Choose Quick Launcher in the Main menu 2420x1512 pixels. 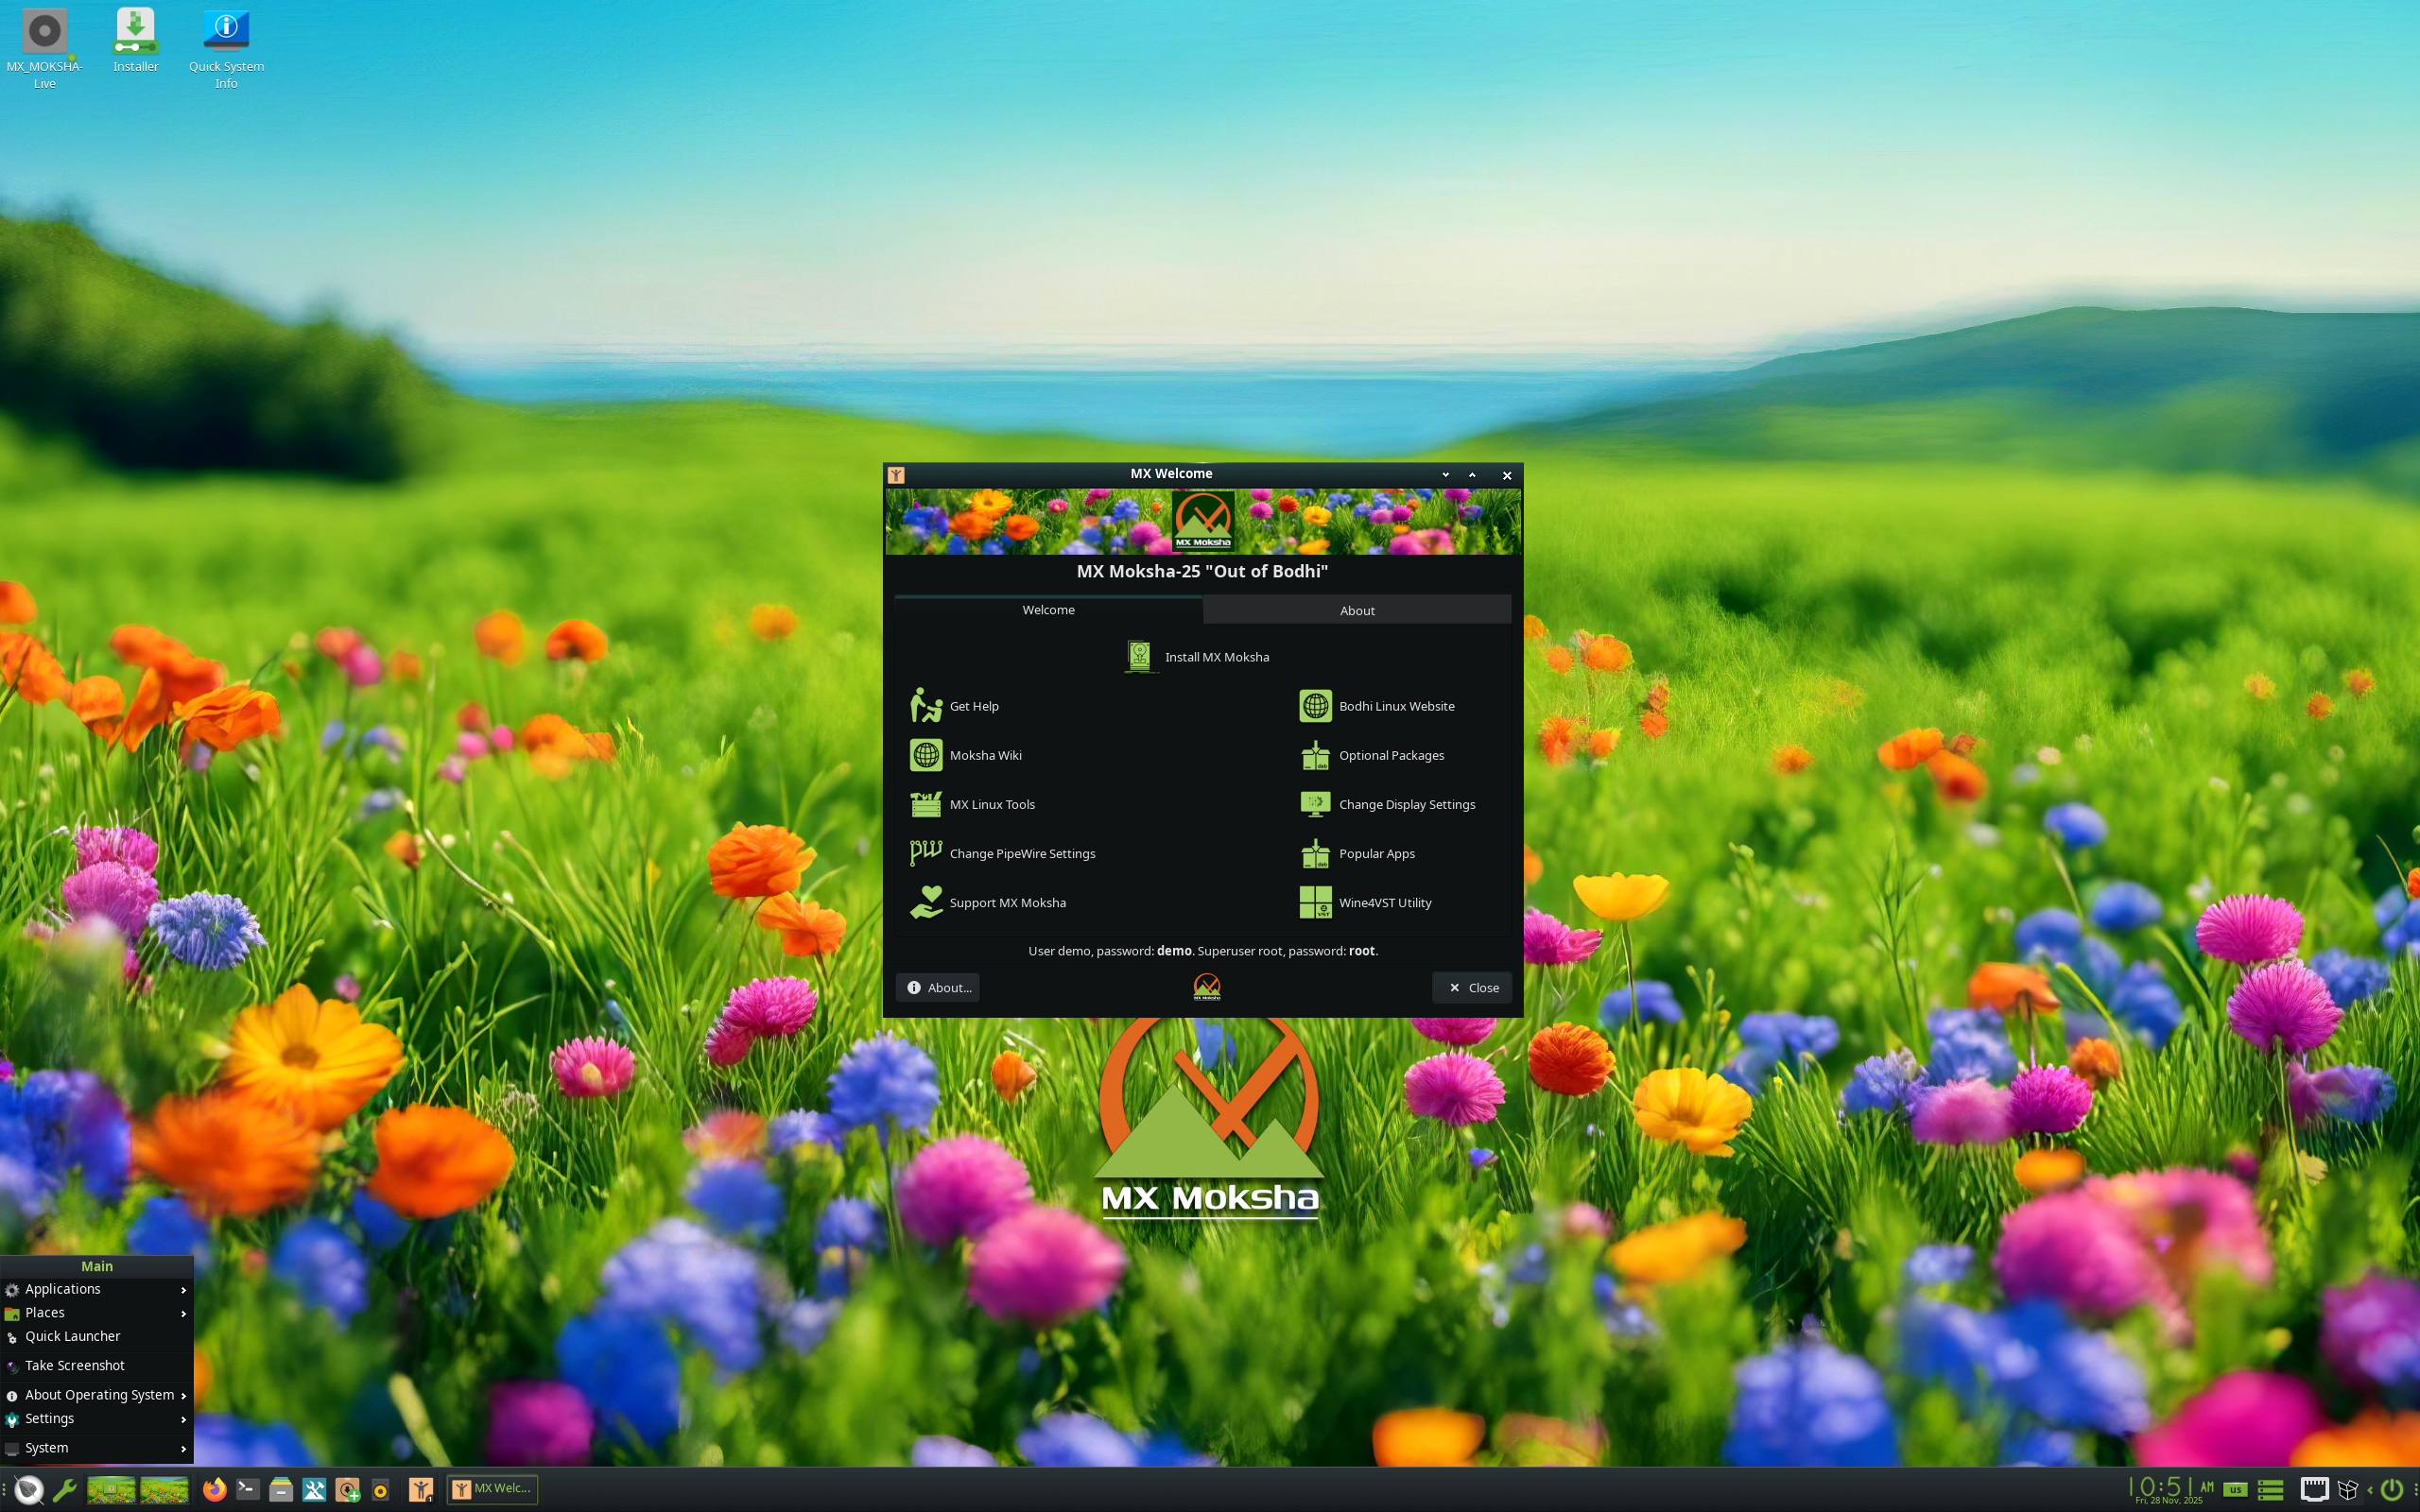pyautogui.click(x=96, y=1336)
